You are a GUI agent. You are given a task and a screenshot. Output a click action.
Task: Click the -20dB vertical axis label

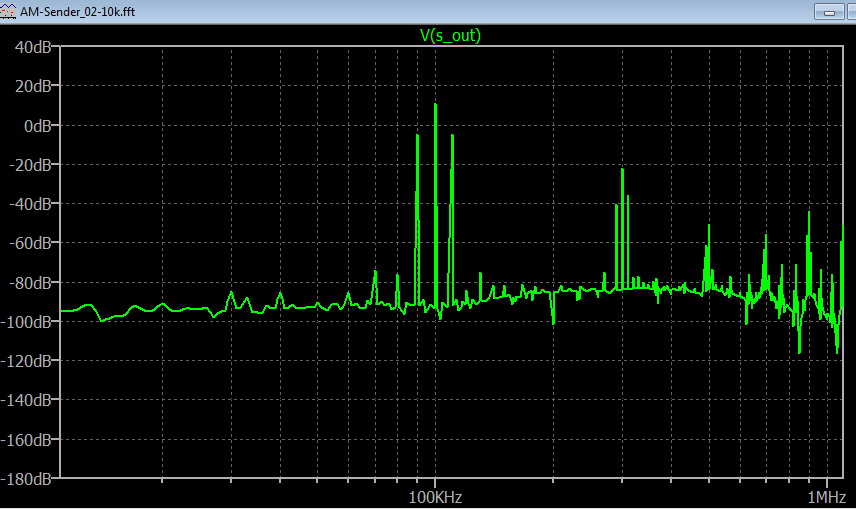pyautogui.click(x=33, y=165)
